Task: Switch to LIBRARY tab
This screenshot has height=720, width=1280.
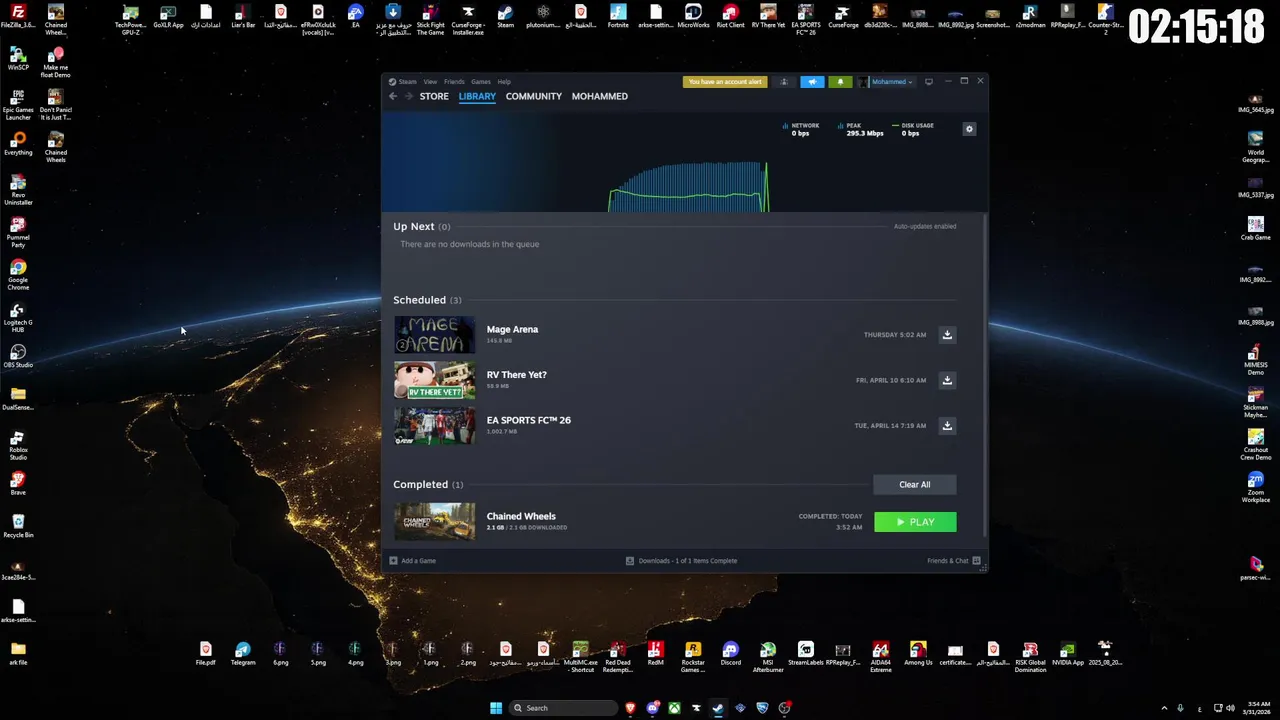Action: (477, 96)
